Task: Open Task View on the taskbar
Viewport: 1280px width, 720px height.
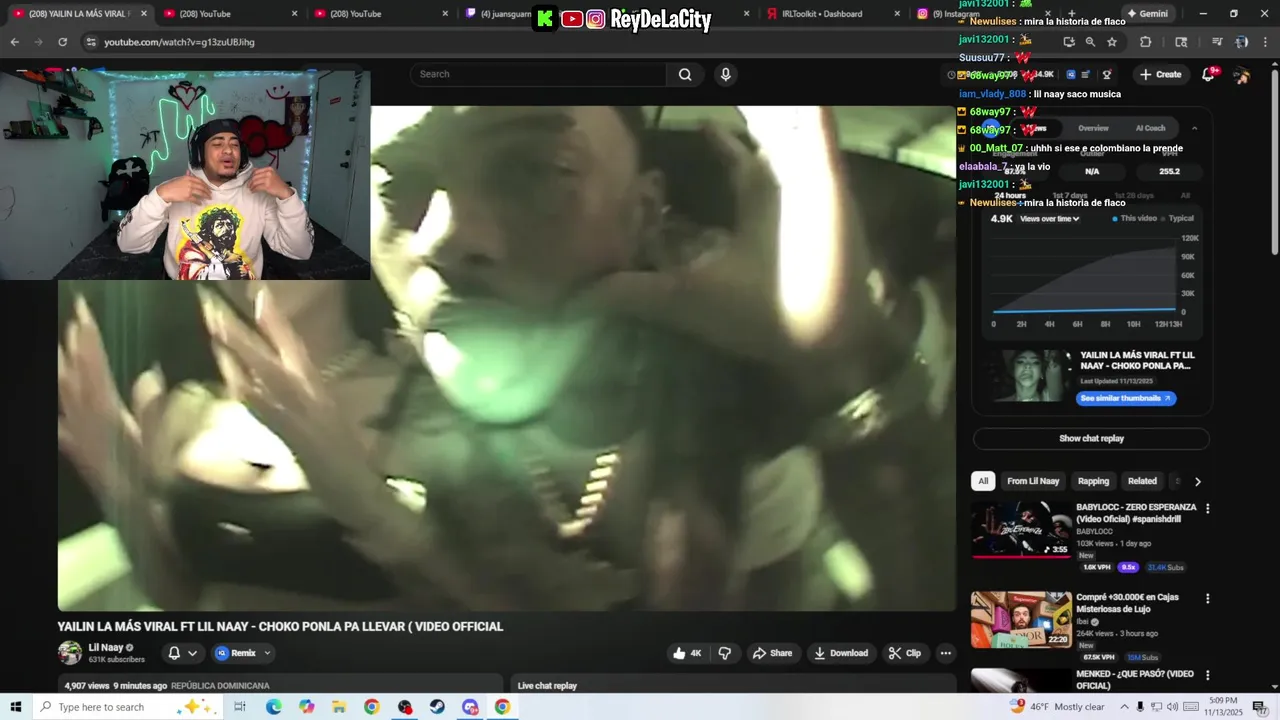Action: point(240,707)
